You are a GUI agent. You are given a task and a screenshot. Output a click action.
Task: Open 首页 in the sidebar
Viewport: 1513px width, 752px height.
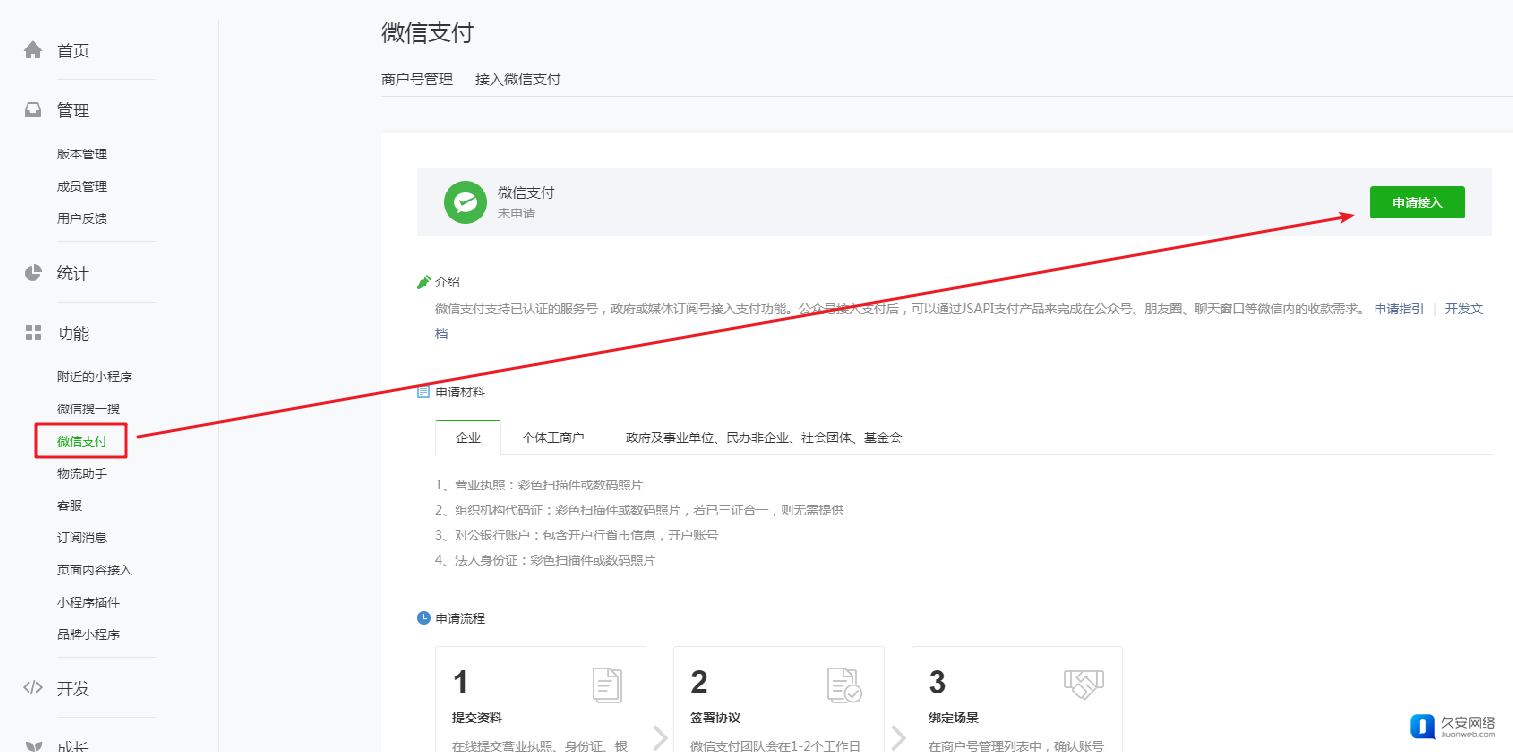(73, 51)
